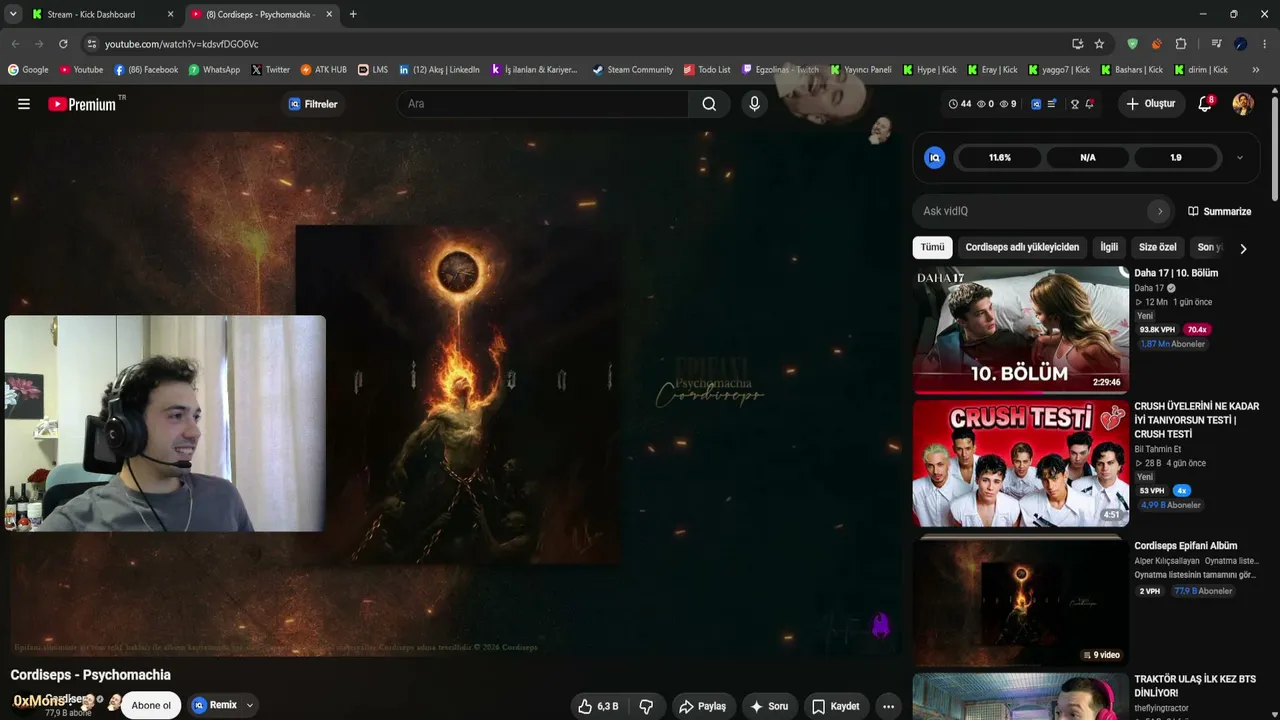Open the Extensions puzzle icon
Image resolution: width=1280 pixels, height=720 pixels.
tap(1181, 44)
